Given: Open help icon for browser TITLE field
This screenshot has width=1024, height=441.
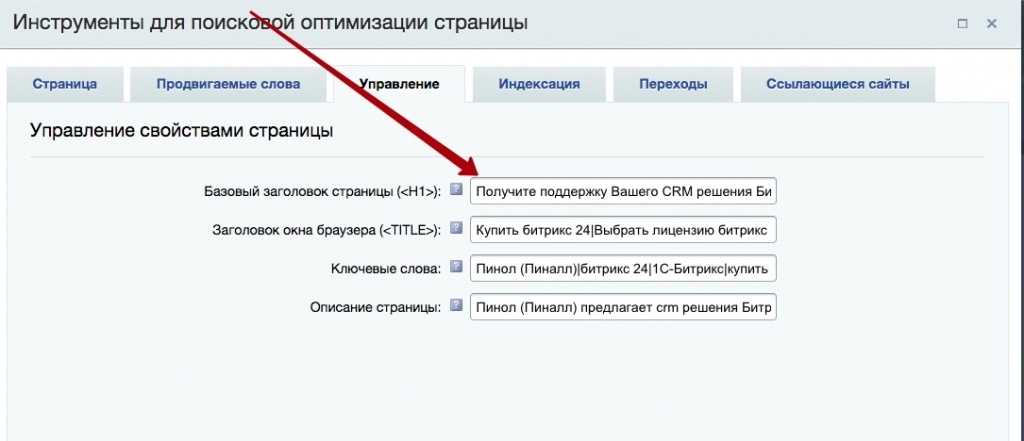Looking at the screenshot, I should click(x=456, y=228).
